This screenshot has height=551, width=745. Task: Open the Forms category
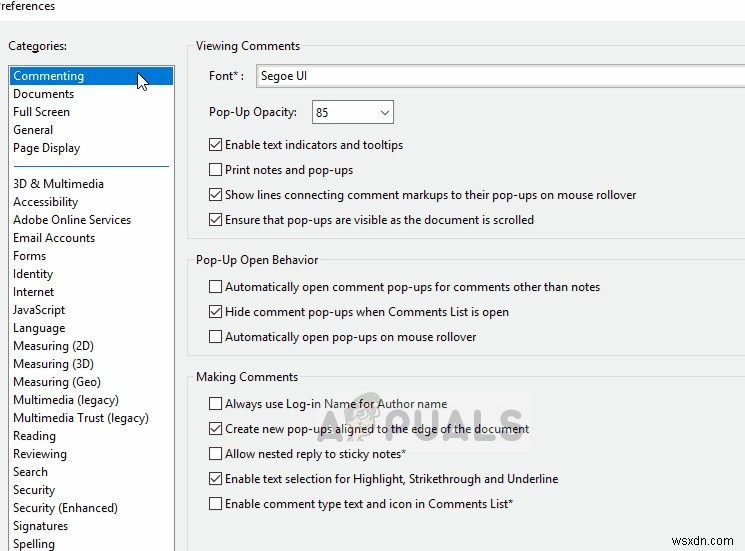(x=29, y=256)
